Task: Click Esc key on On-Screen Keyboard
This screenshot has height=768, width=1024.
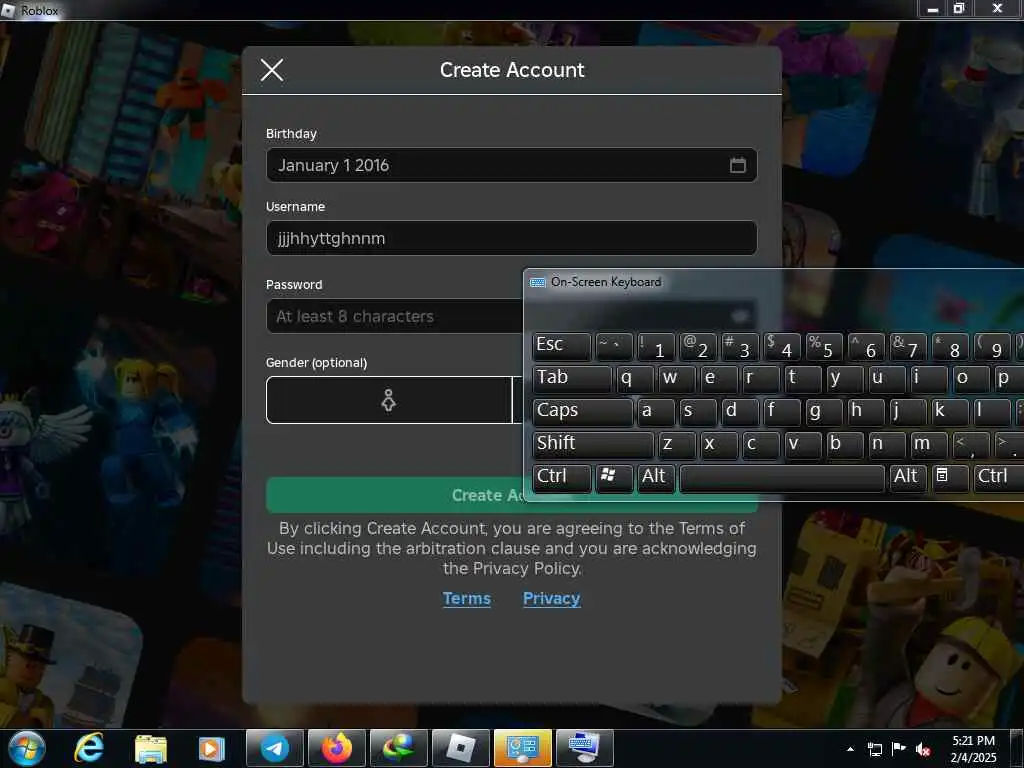Action: (x=562, y=345)
